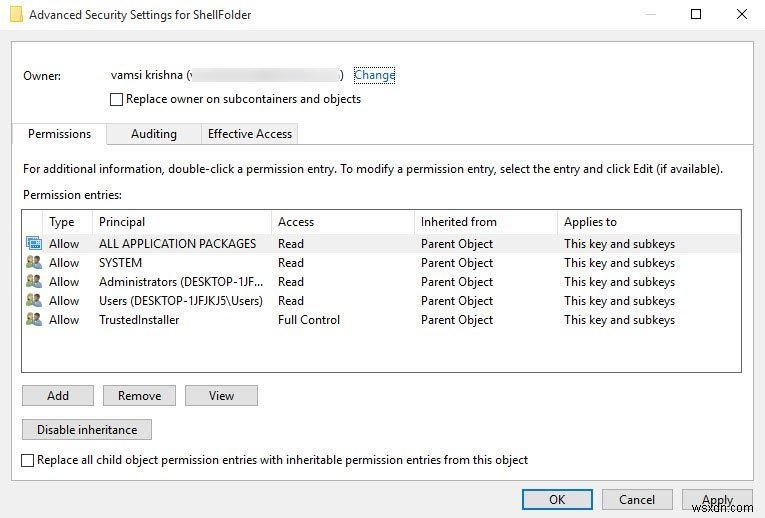Click the SYSTEM row user group icon
Screen dimensions: 765x518
pyautogui.click(x=34, y=262)
